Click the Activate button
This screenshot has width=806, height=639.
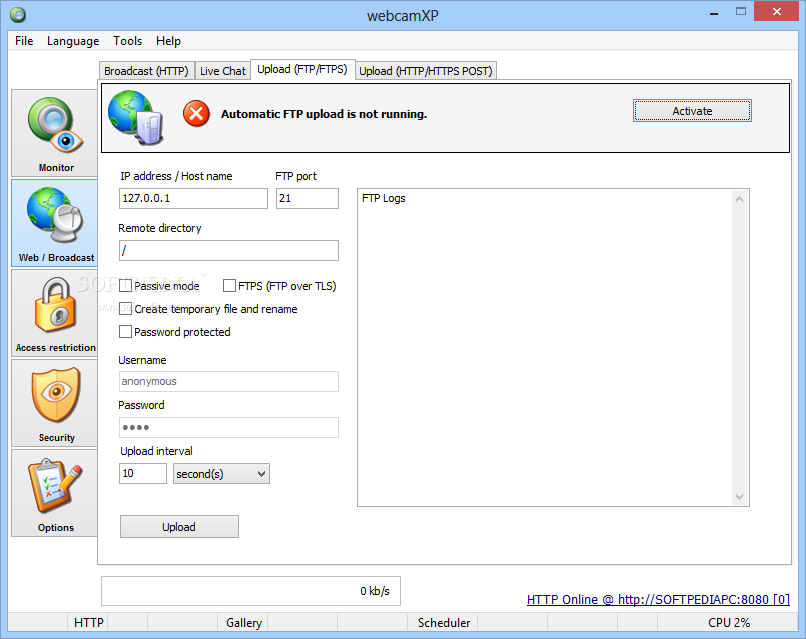point(692,111)
